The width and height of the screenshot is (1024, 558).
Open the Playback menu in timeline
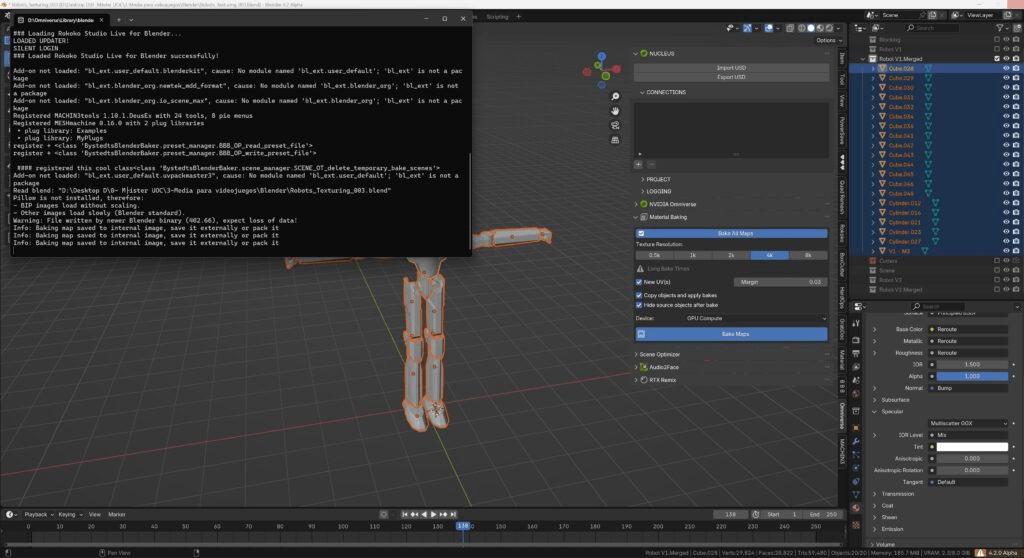[36, 514]
